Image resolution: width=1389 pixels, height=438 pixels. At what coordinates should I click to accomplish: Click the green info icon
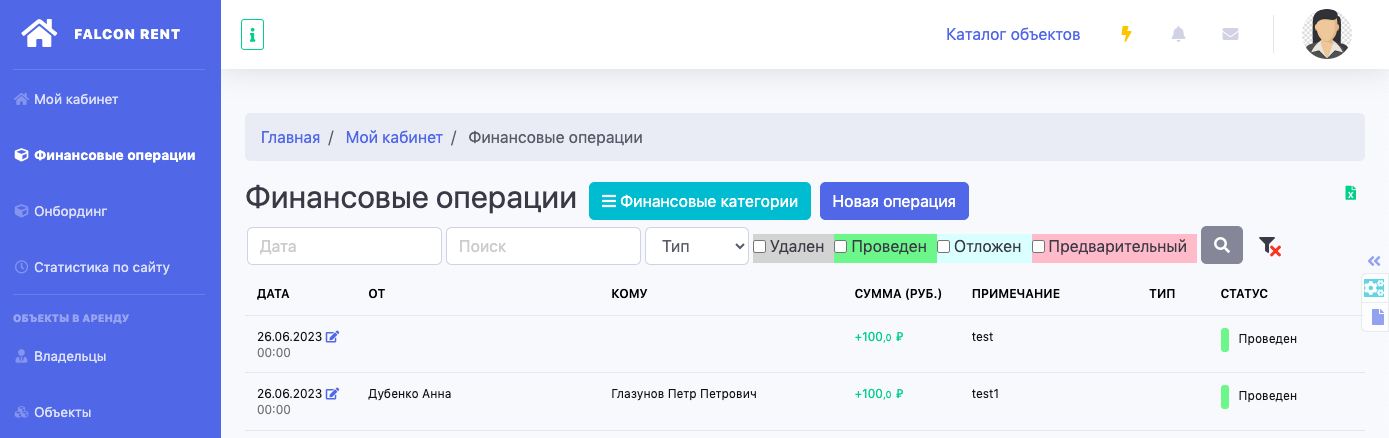tap(252, 35)
